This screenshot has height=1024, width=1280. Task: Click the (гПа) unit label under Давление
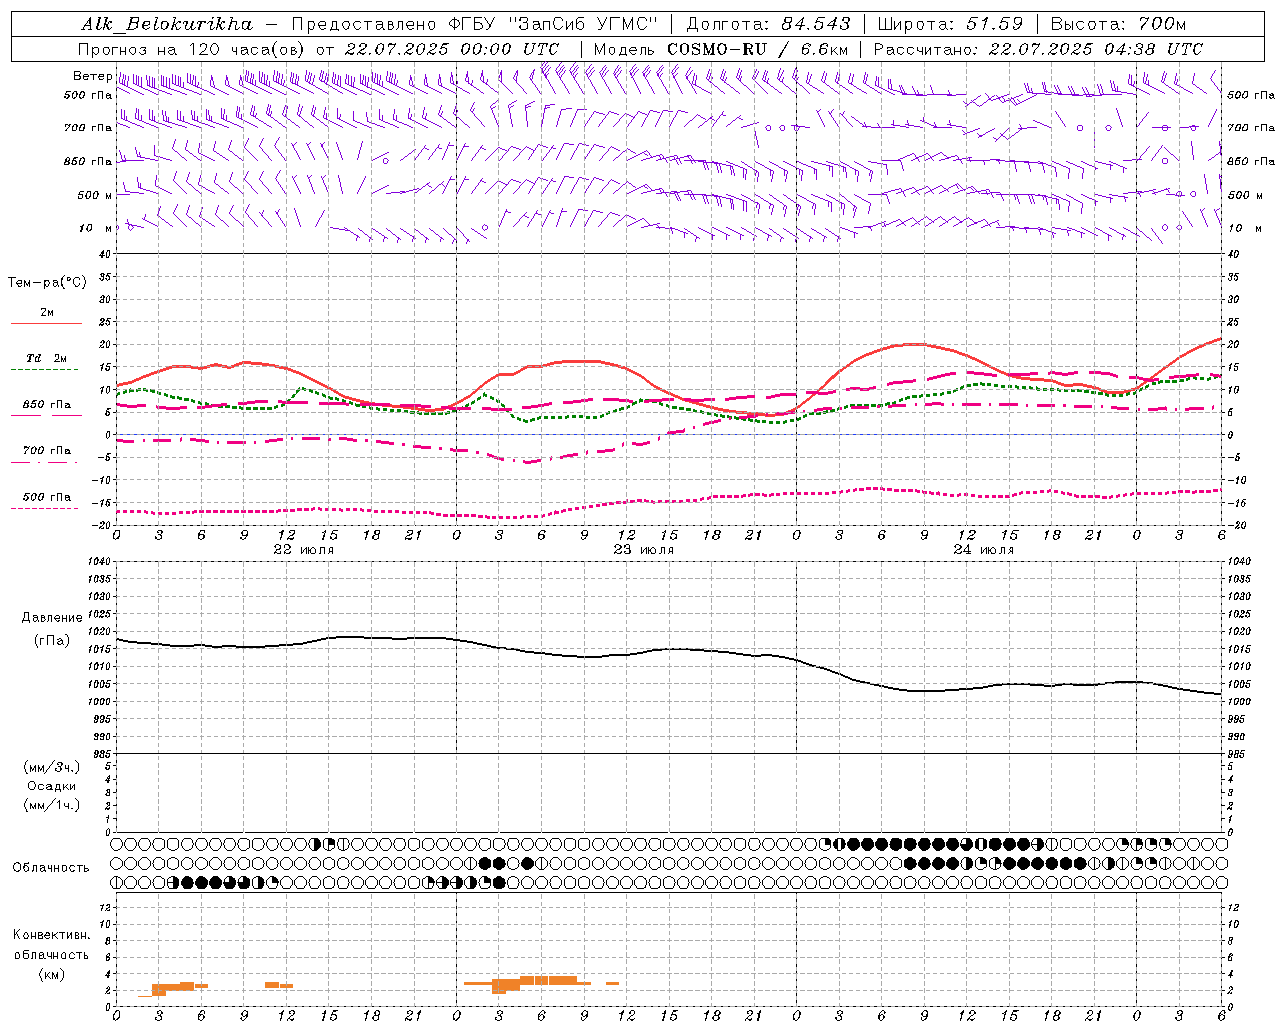(52, 640)
